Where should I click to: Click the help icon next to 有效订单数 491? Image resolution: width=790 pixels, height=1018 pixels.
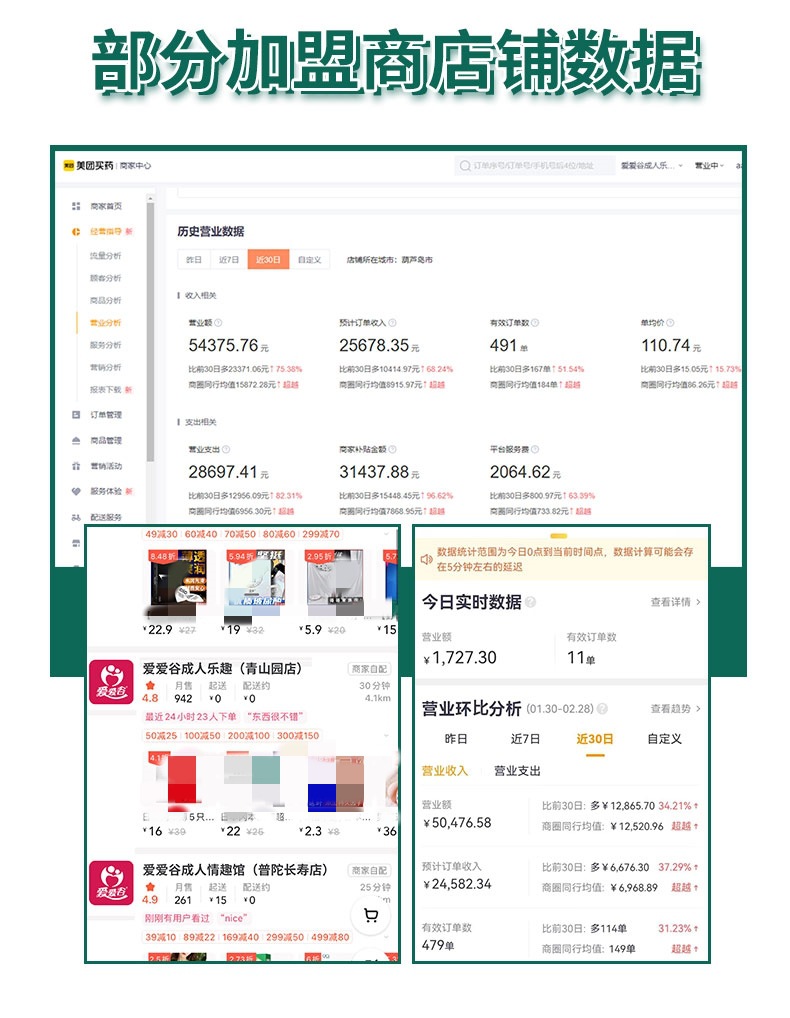click(x=535, y=323)
